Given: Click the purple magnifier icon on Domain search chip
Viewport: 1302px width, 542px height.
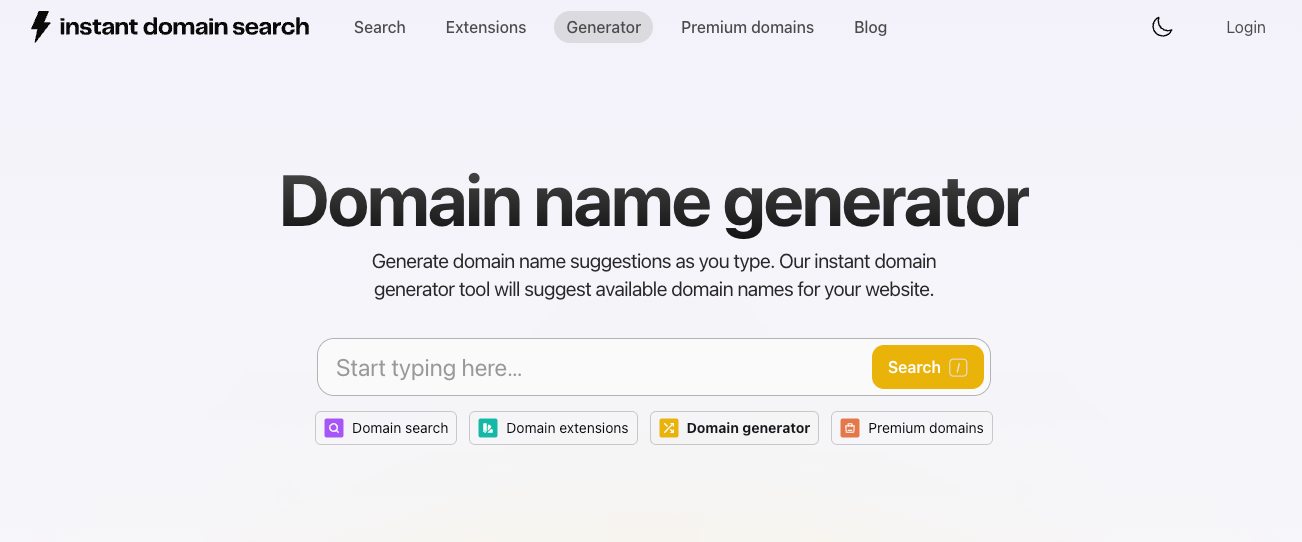Looking at the screenshot, I should pos(334,428).
